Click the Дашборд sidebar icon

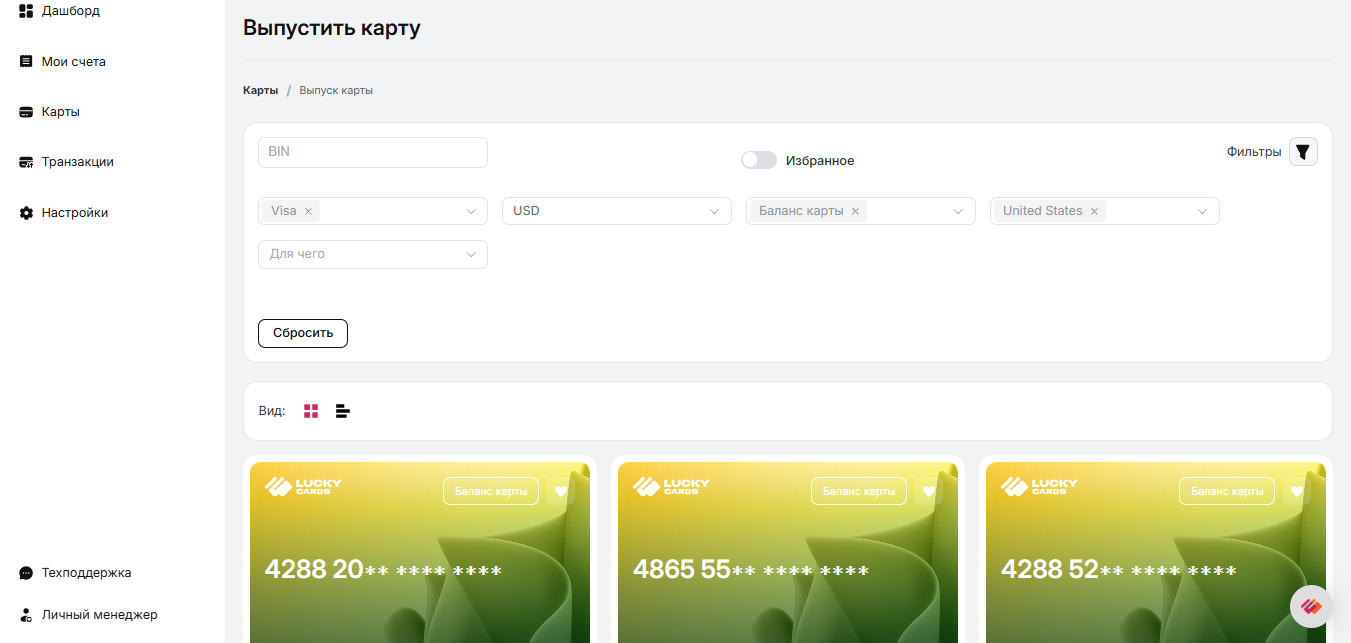click(x=26, y=11)
